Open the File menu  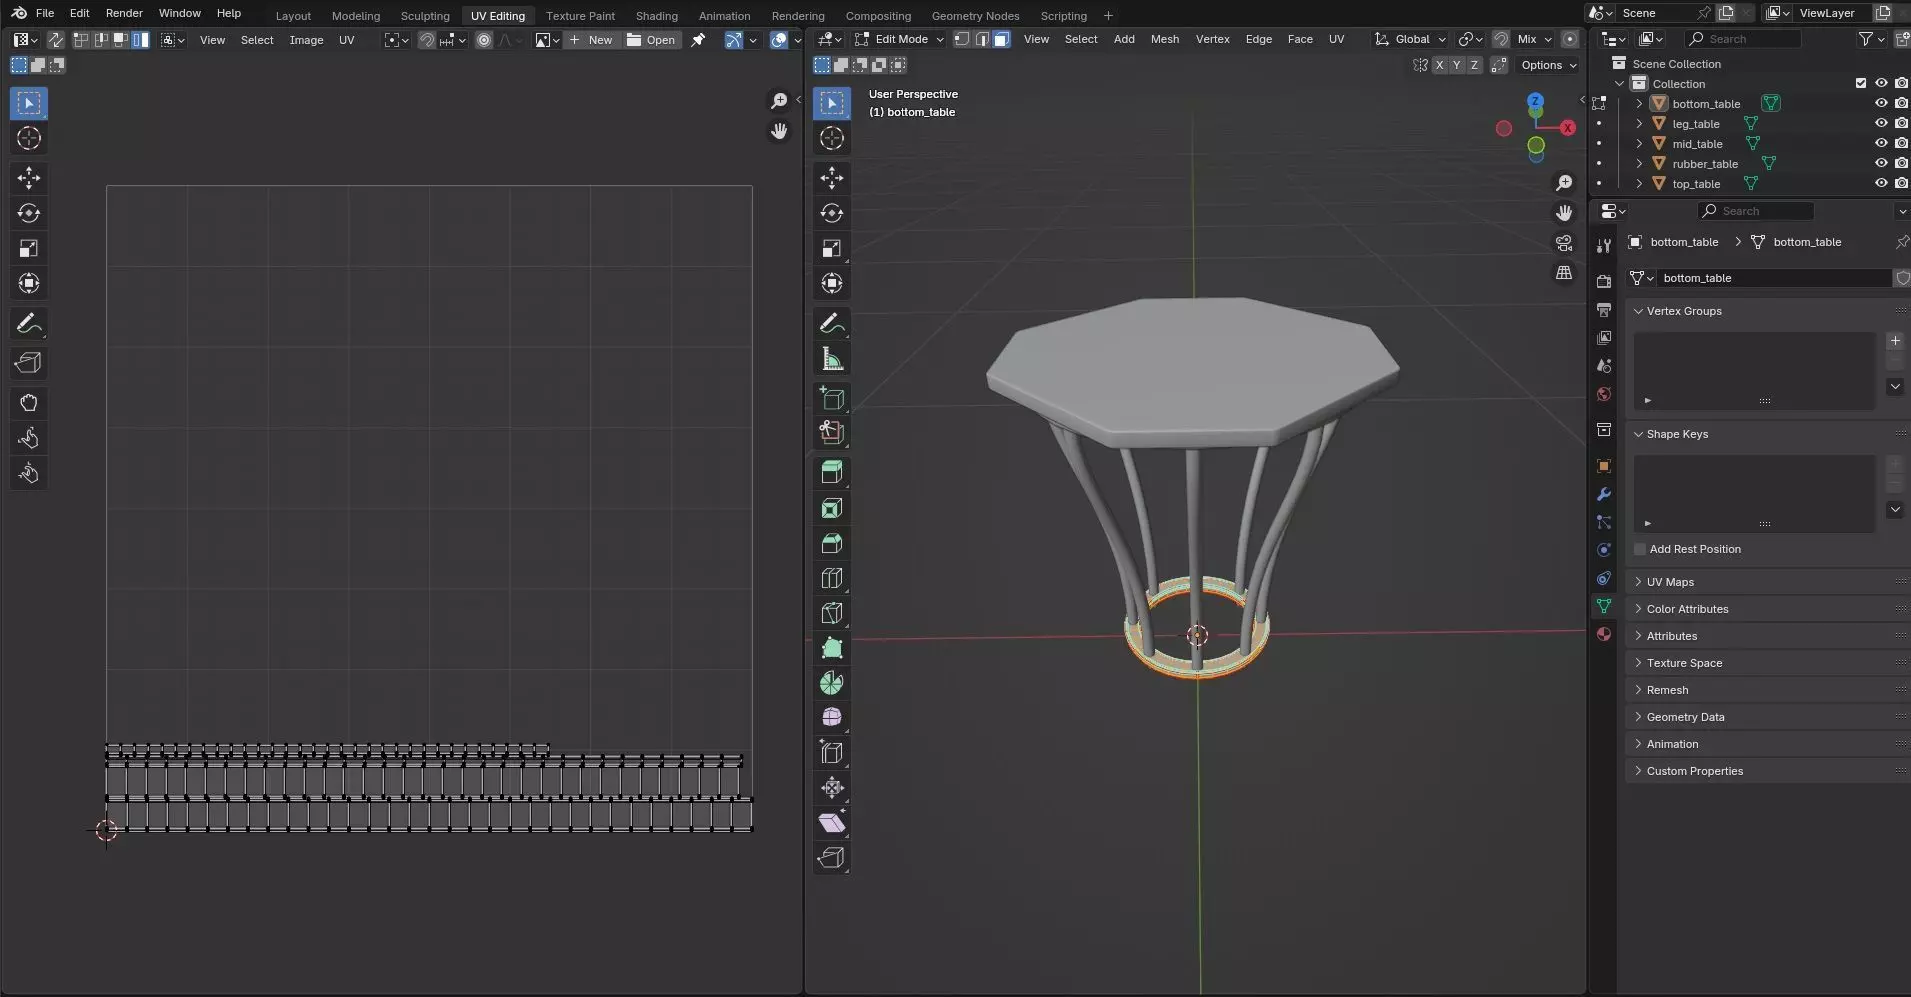(45, 13)
